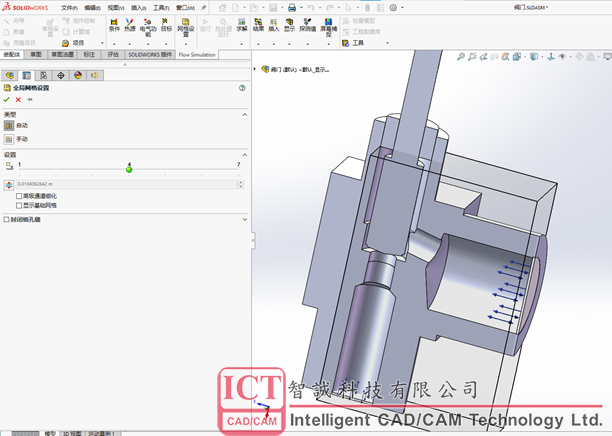This screenshot has width=612, height=436.
Task: Switch to the 装配体 ribbon tab
Action: click(12, 55)
